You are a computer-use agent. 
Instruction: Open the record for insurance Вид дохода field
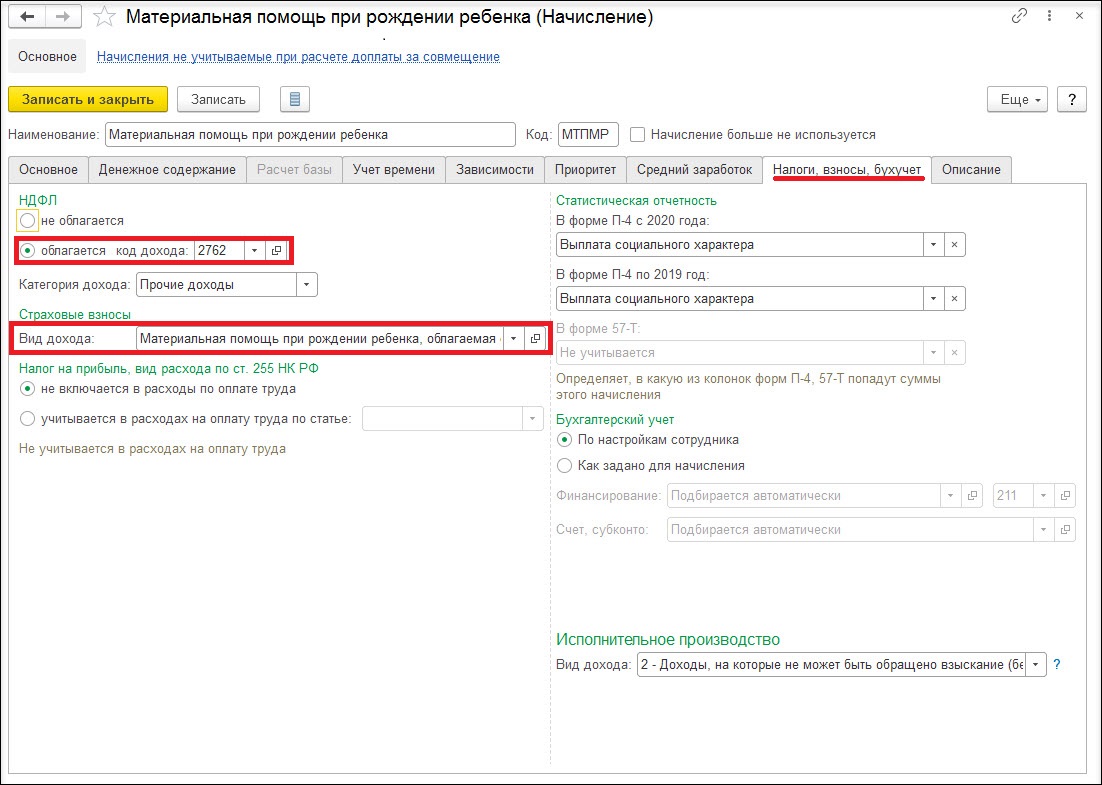coord(536,339)
